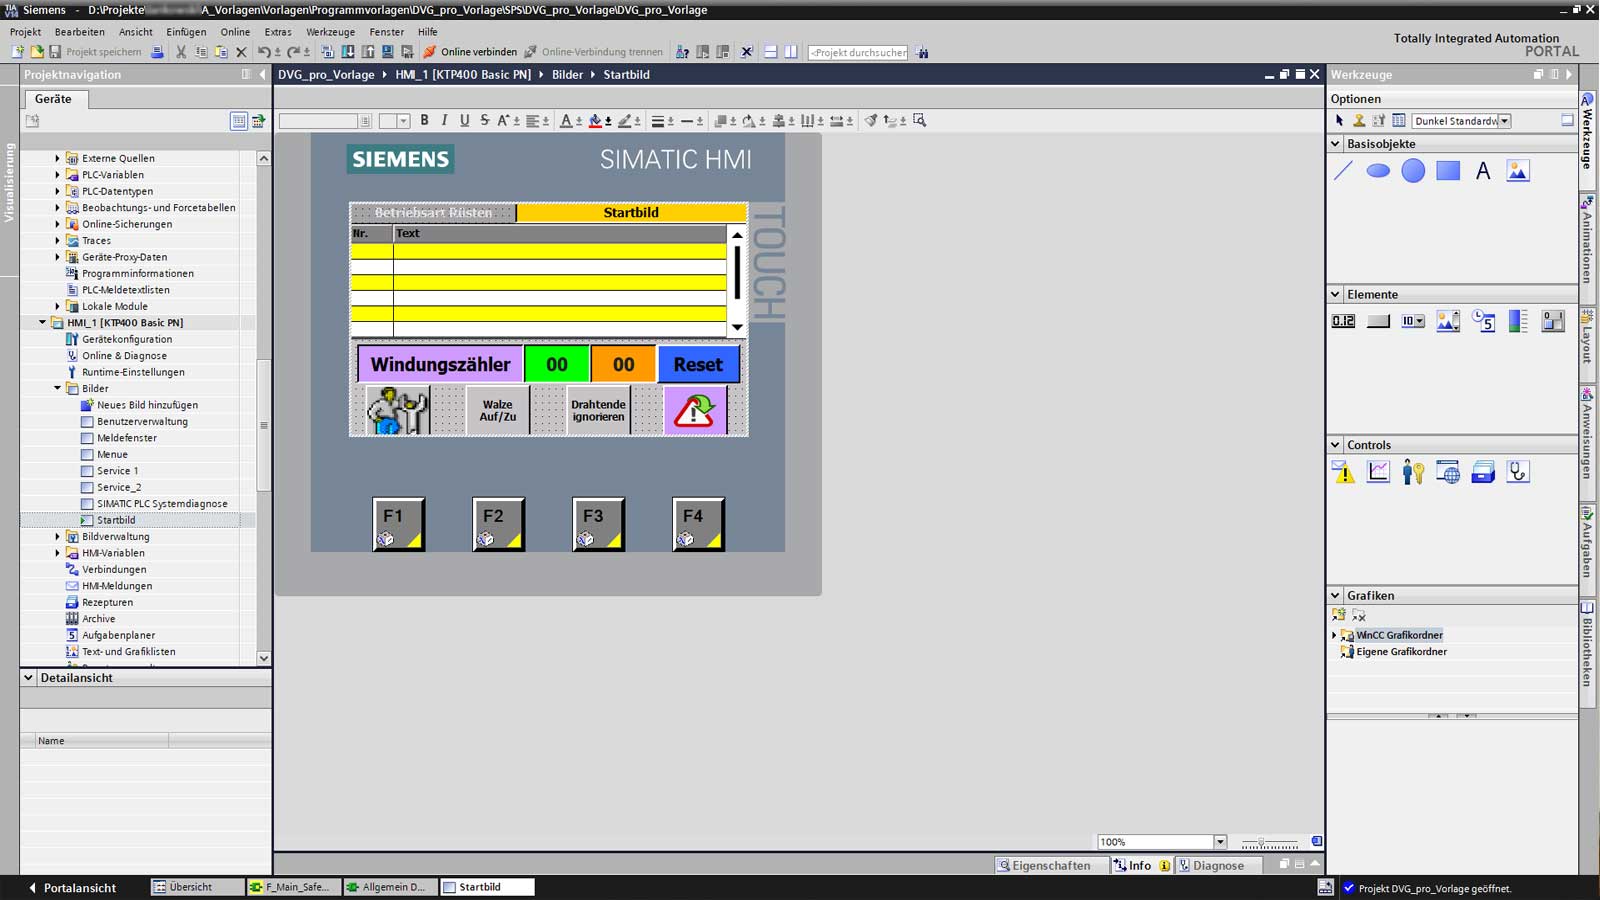The image size is (1600, 900).
Task: Pick the font color swatch button
Action: pos(566,121)
